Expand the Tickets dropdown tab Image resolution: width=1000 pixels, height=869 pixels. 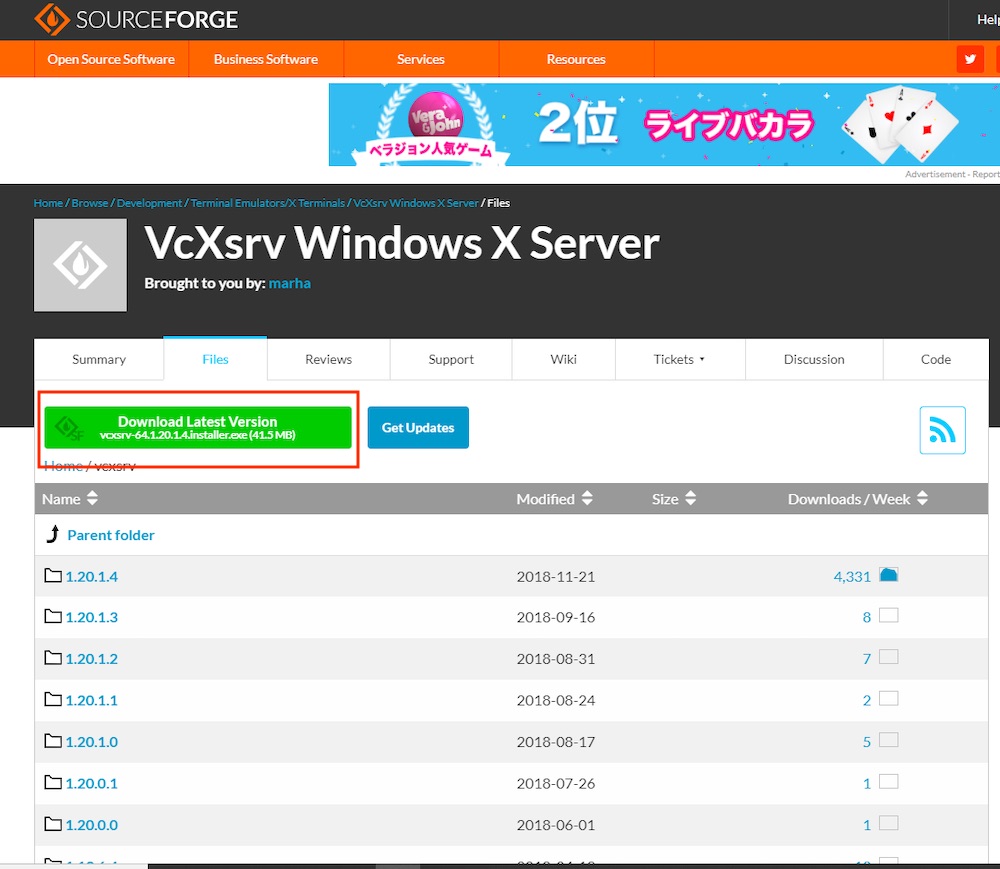(x=680, y=359)
